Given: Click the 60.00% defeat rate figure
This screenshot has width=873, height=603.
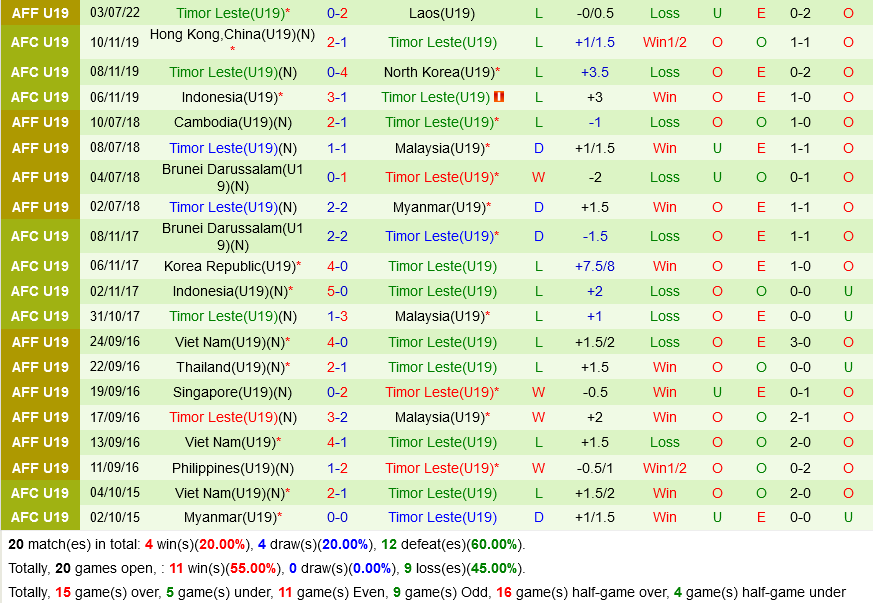Looking at the screenshot, I should pos(494,544).
